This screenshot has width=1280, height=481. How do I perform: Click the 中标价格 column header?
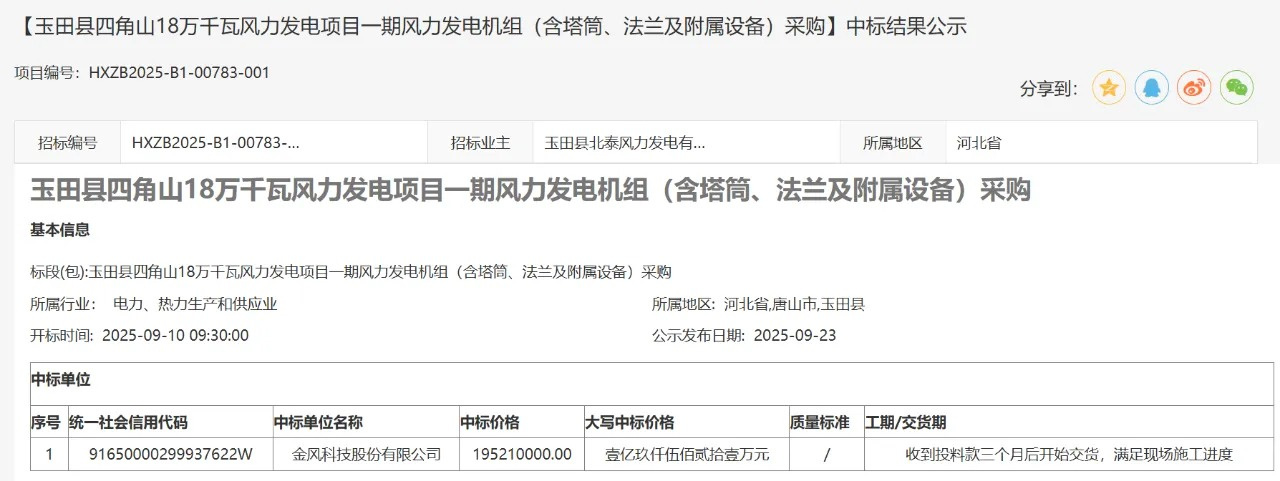coord(522,422)
